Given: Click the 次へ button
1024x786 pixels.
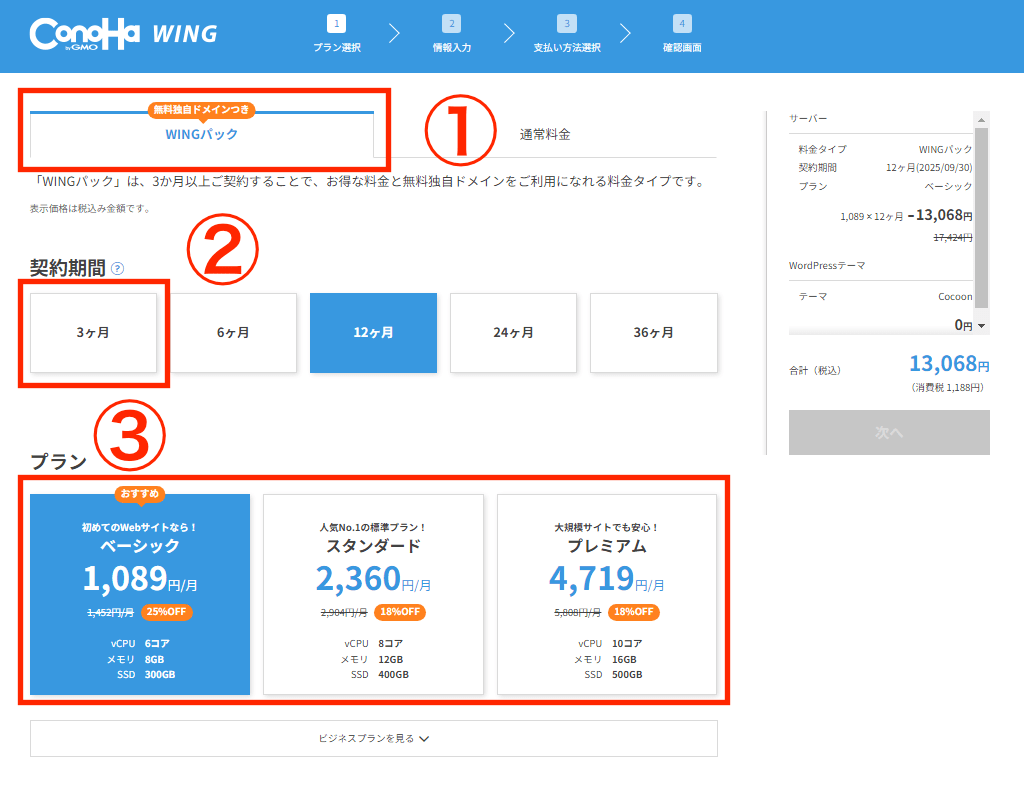Looking at the screenshot, I should coord(889,432).
